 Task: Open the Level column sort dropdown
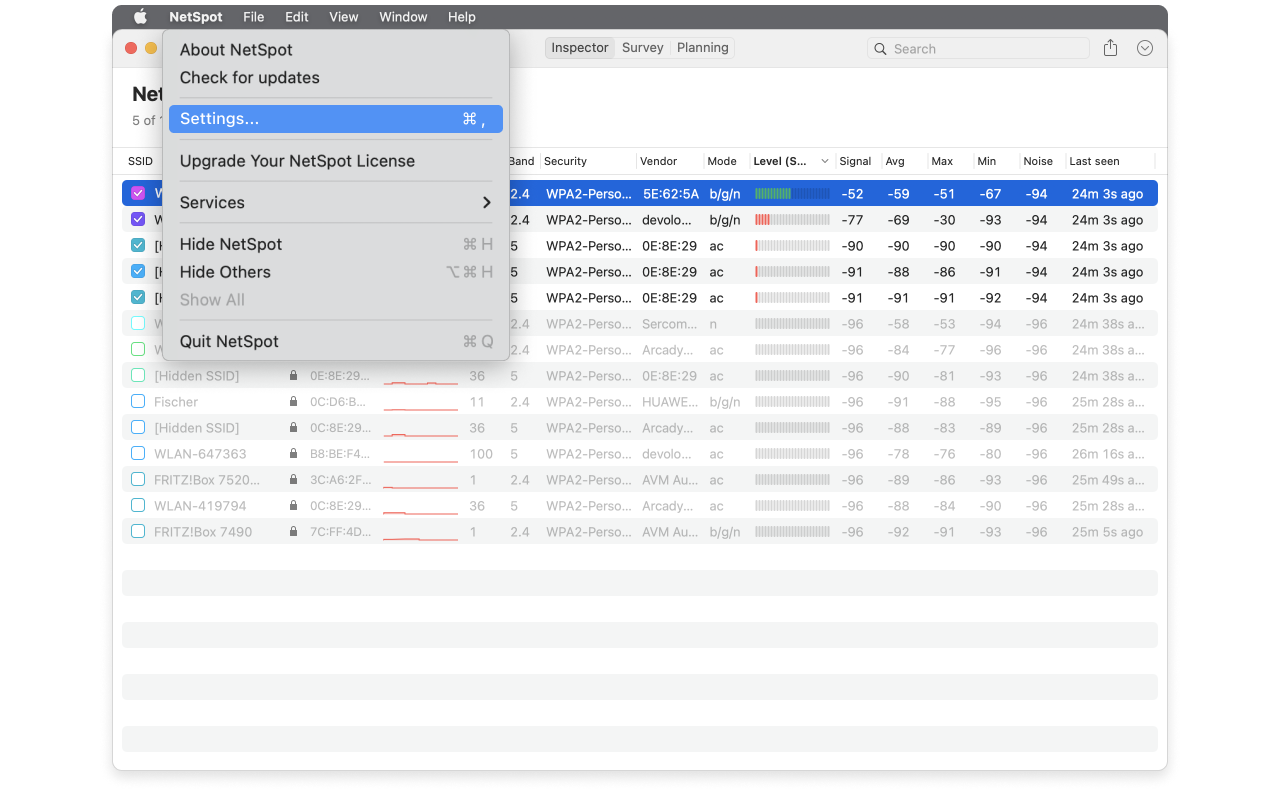tap(825, 161)
